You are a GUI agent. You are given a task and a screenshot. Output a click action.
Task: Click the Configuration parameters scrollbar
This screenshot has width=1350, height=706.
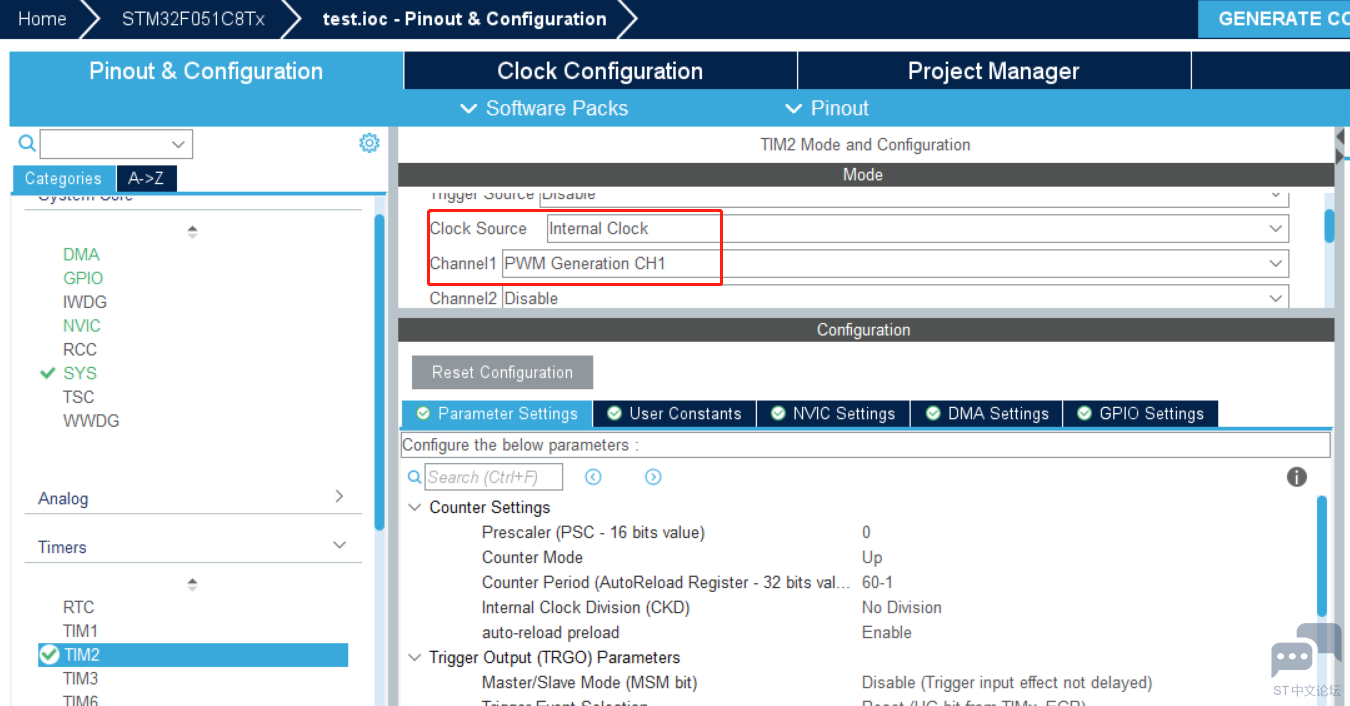click(x=1322, y=556)
